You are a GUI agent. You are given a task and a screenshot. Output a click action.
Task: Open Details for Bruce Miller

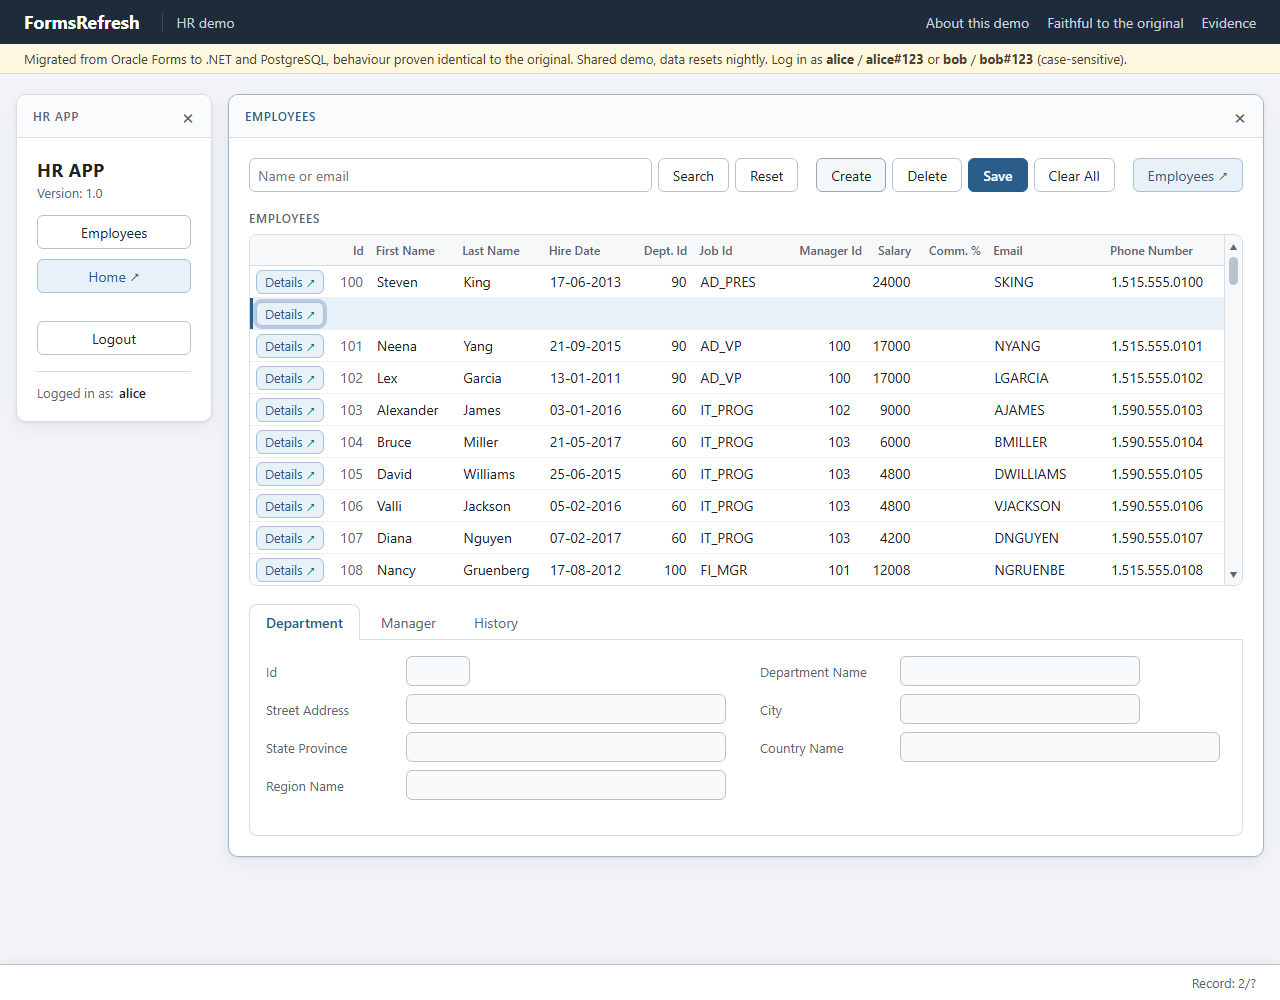click(x=290, y=443)
